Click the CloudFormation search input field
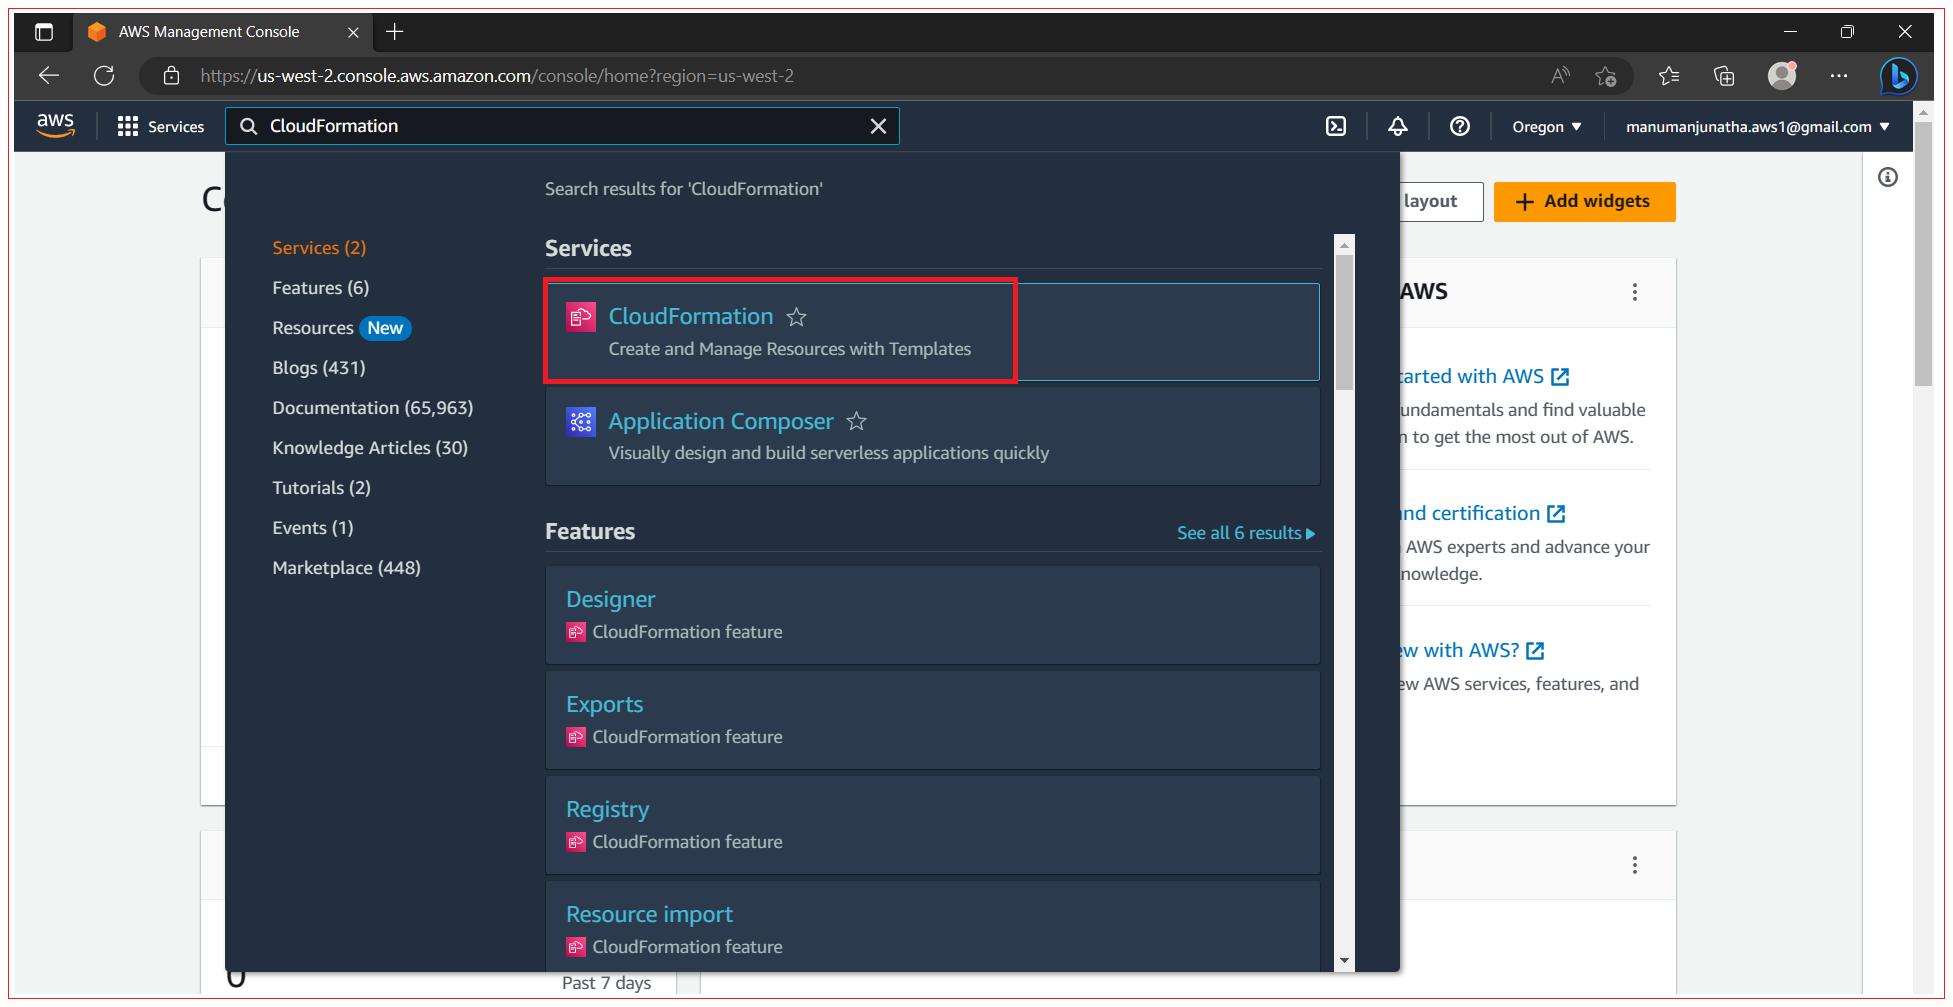Screen dimensions: 1953x1007 point(562,126)
